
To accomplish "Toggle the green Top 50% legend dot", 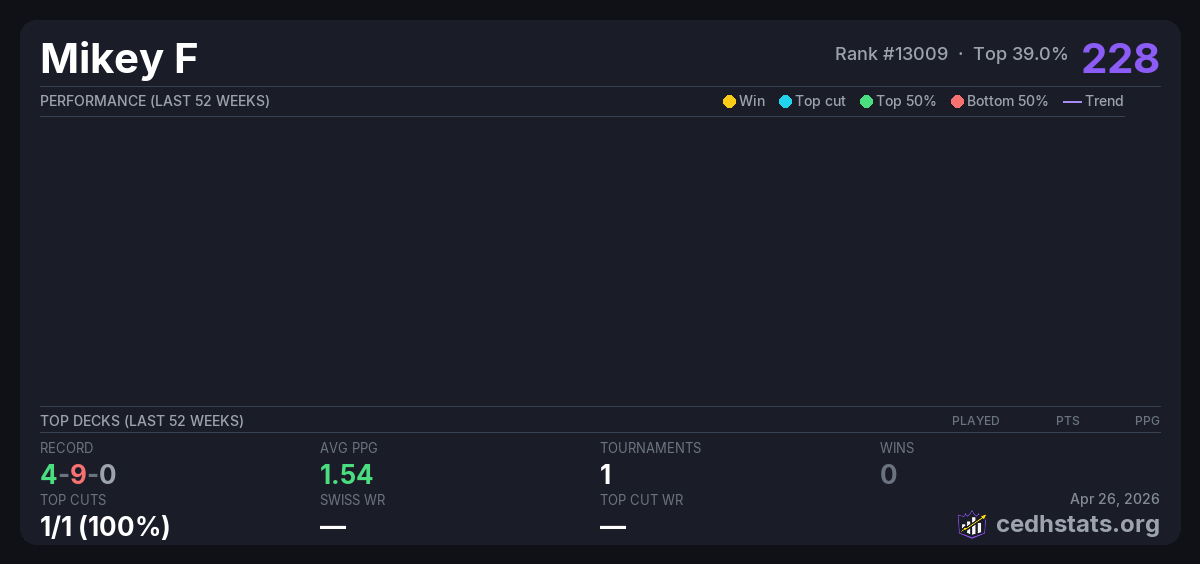I will point(866,101).
